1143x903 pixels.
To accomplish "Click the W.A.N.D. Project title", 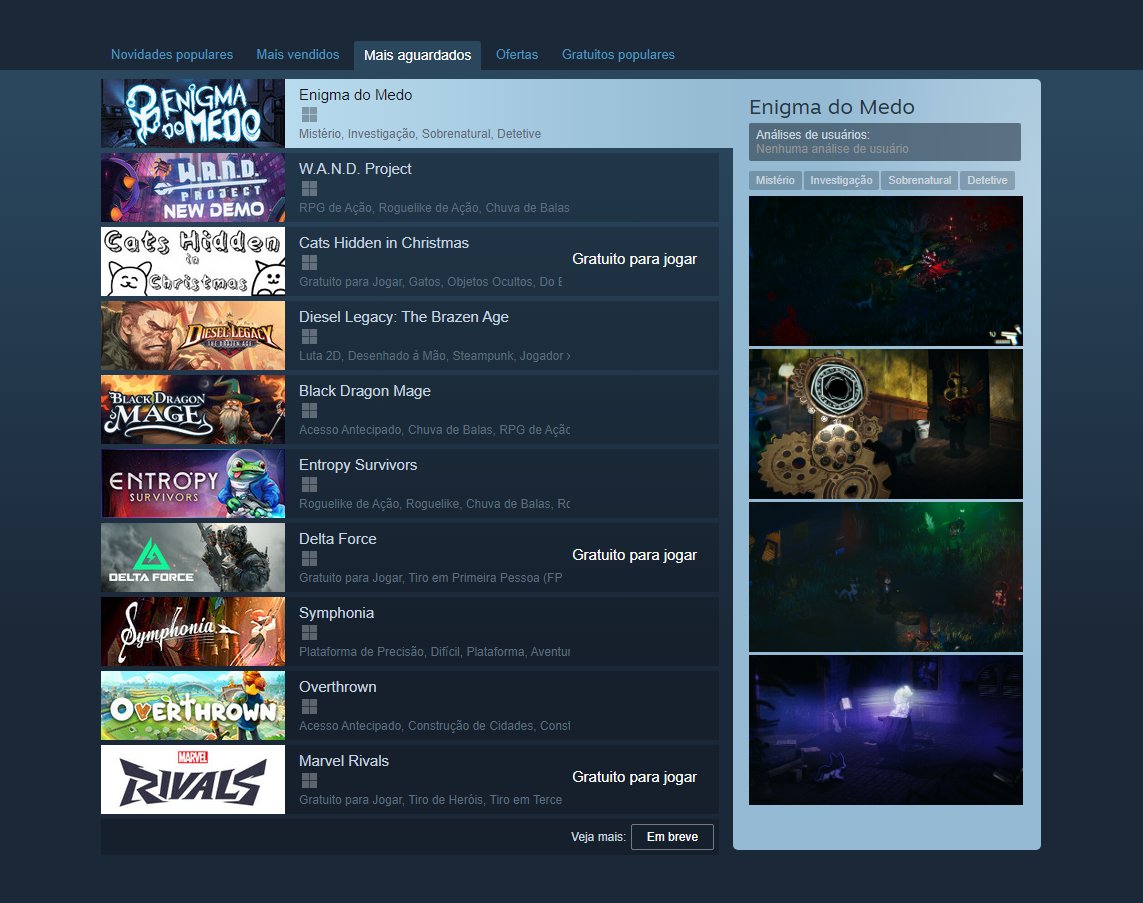I will click(x=355, y=169).
